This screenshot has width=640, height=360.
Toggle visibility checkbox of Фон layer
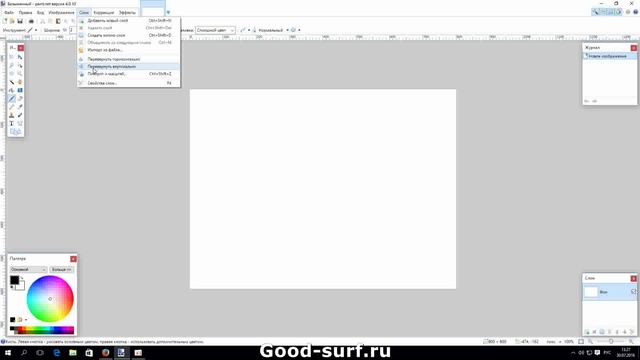coord(633,291)
